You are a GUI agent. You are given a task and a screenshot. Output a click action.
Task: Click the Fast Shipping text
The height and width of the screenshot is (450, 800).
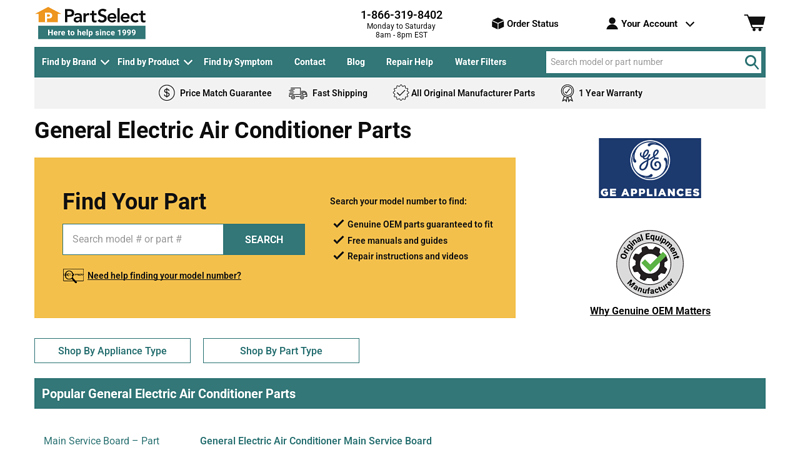coord(340,93)
